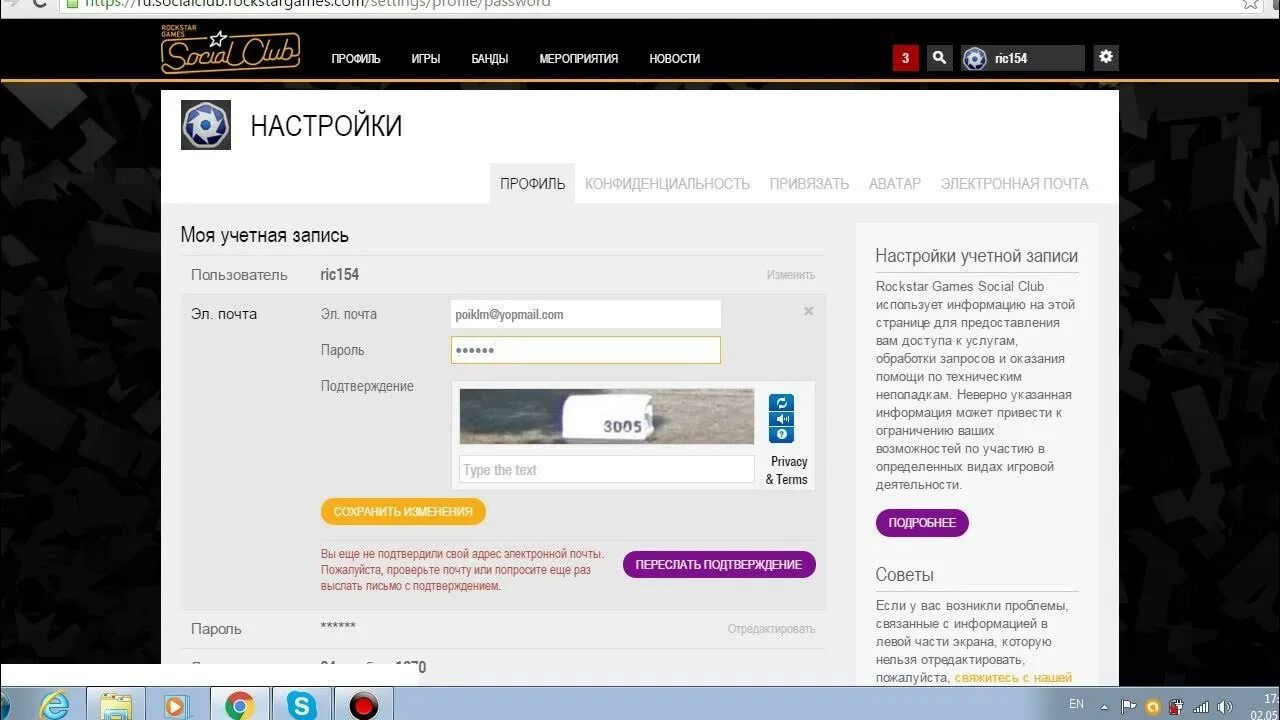Open the red recorder app in taskbar
This screenshot has height=720, width=1280.
point(363,705)
